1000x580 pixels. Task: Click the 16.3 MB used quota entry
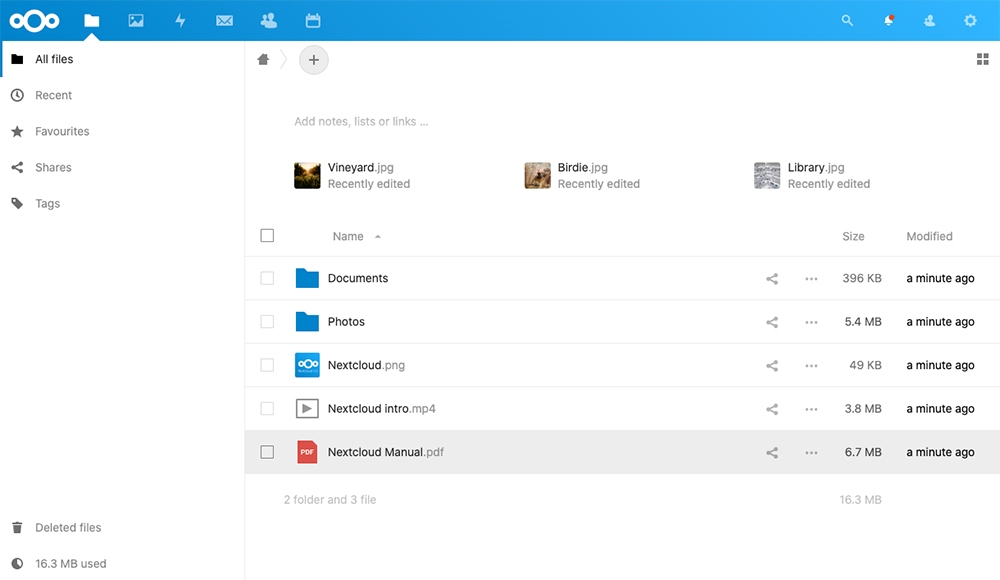[x=122, y=563]
